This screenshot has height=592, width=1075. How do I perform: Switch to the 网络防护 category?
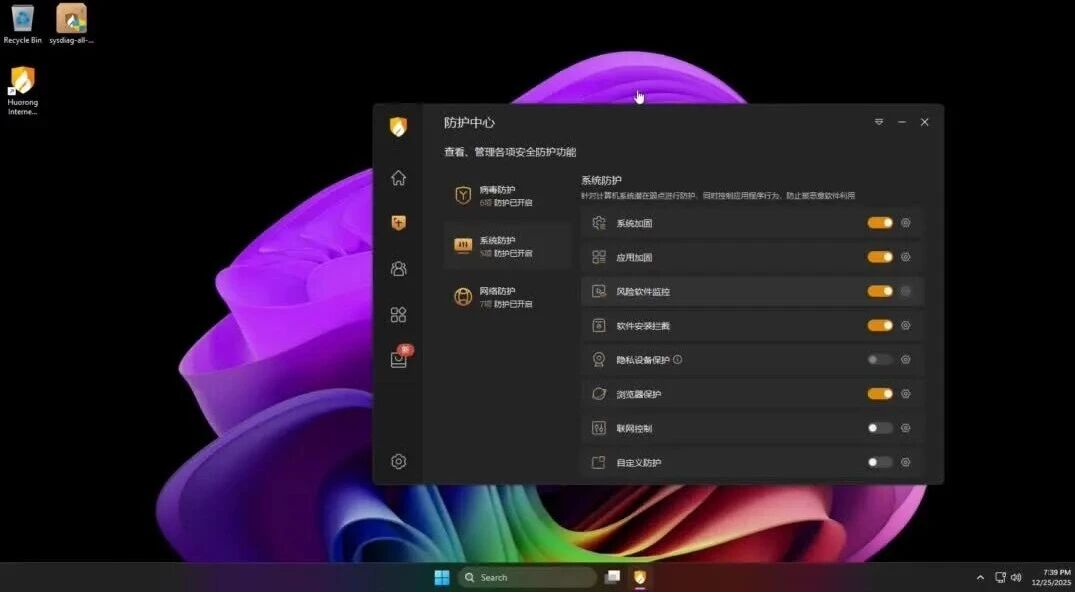coord(507,297)
